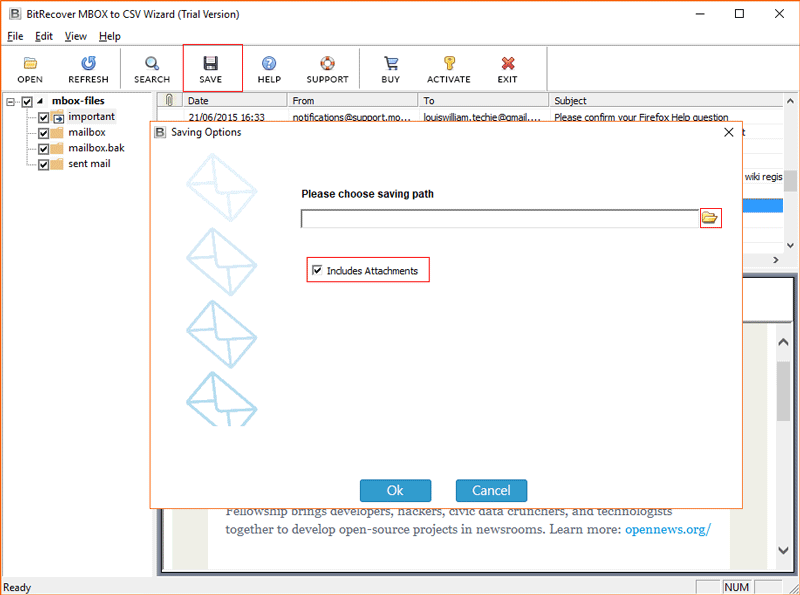Click the preview pane scrollbar thumb
800x595 pixels.
coord(783,391)
